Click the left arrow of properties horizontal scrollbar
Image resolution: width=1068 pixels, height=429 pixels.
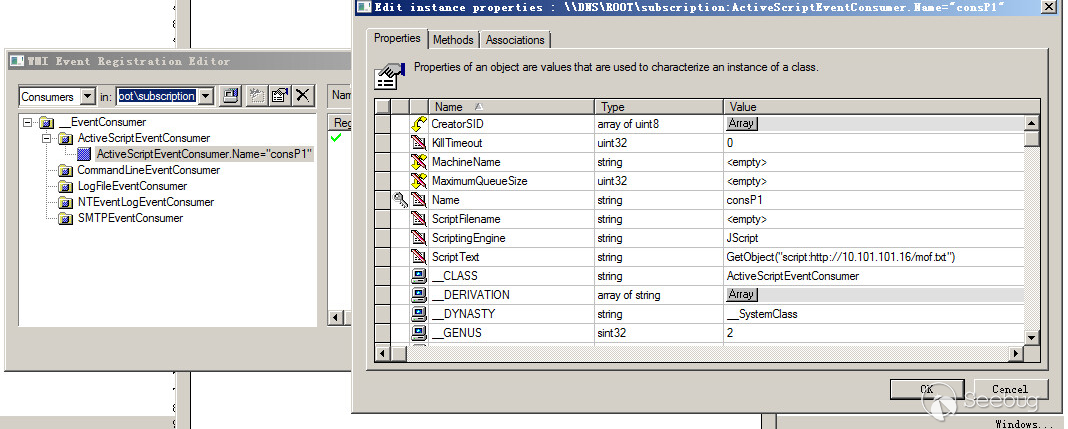[382, 353]
